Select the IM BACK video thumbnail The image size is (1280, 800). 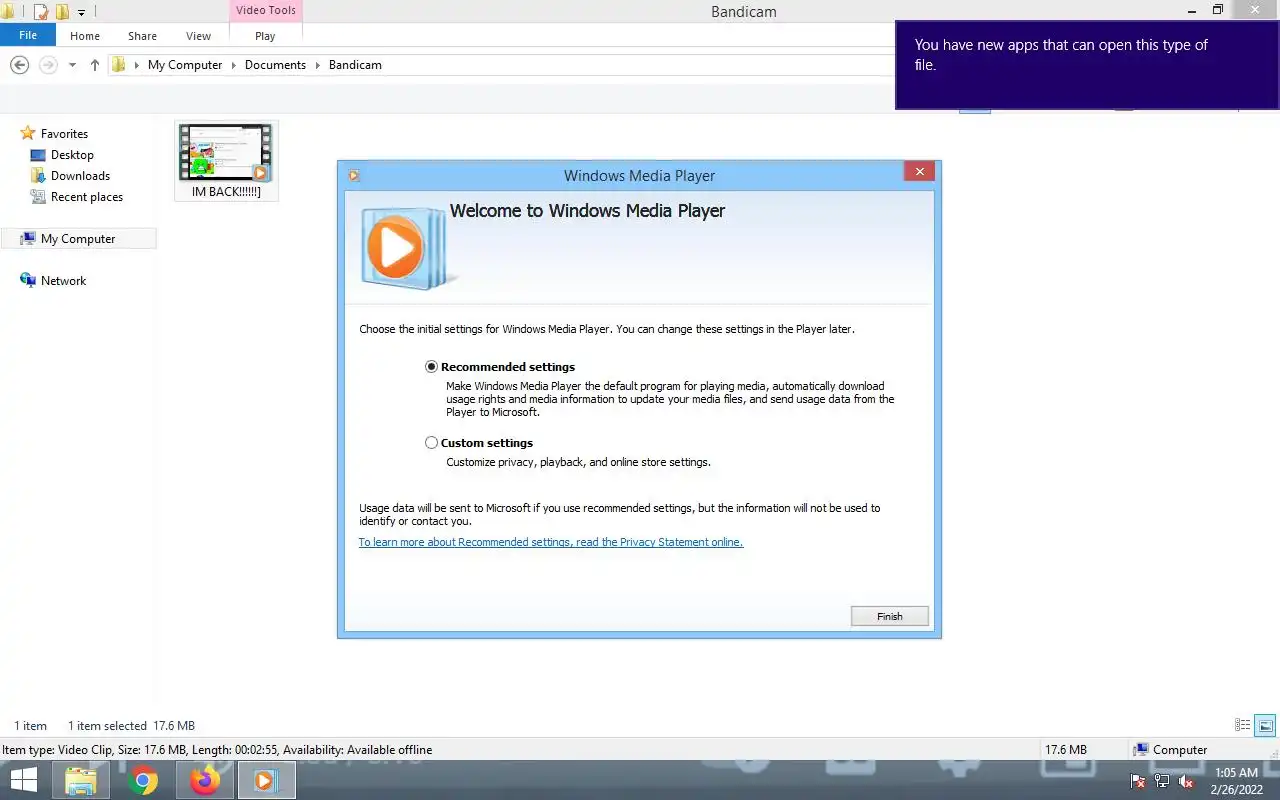(x=225, y=152)
